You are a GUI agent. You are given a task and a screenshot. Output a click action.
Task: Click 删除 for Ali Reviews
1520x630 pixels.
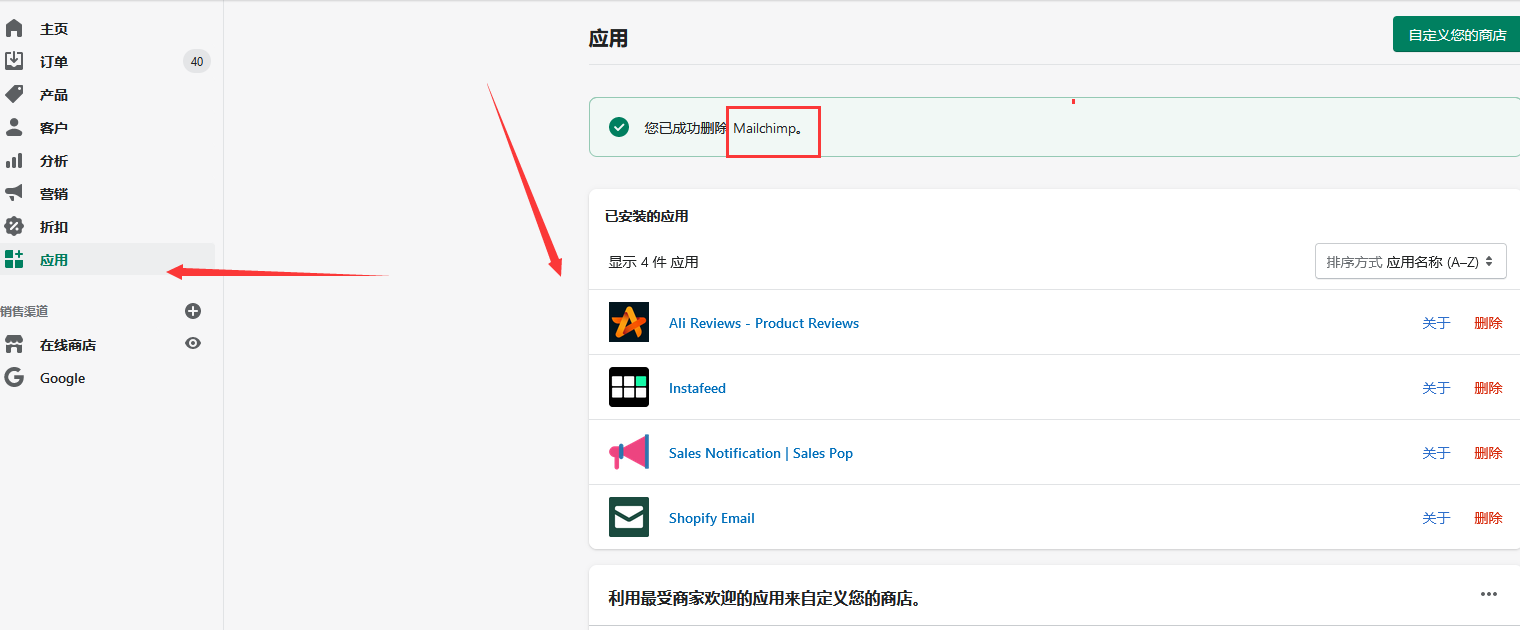click(x=1488, y=323)
